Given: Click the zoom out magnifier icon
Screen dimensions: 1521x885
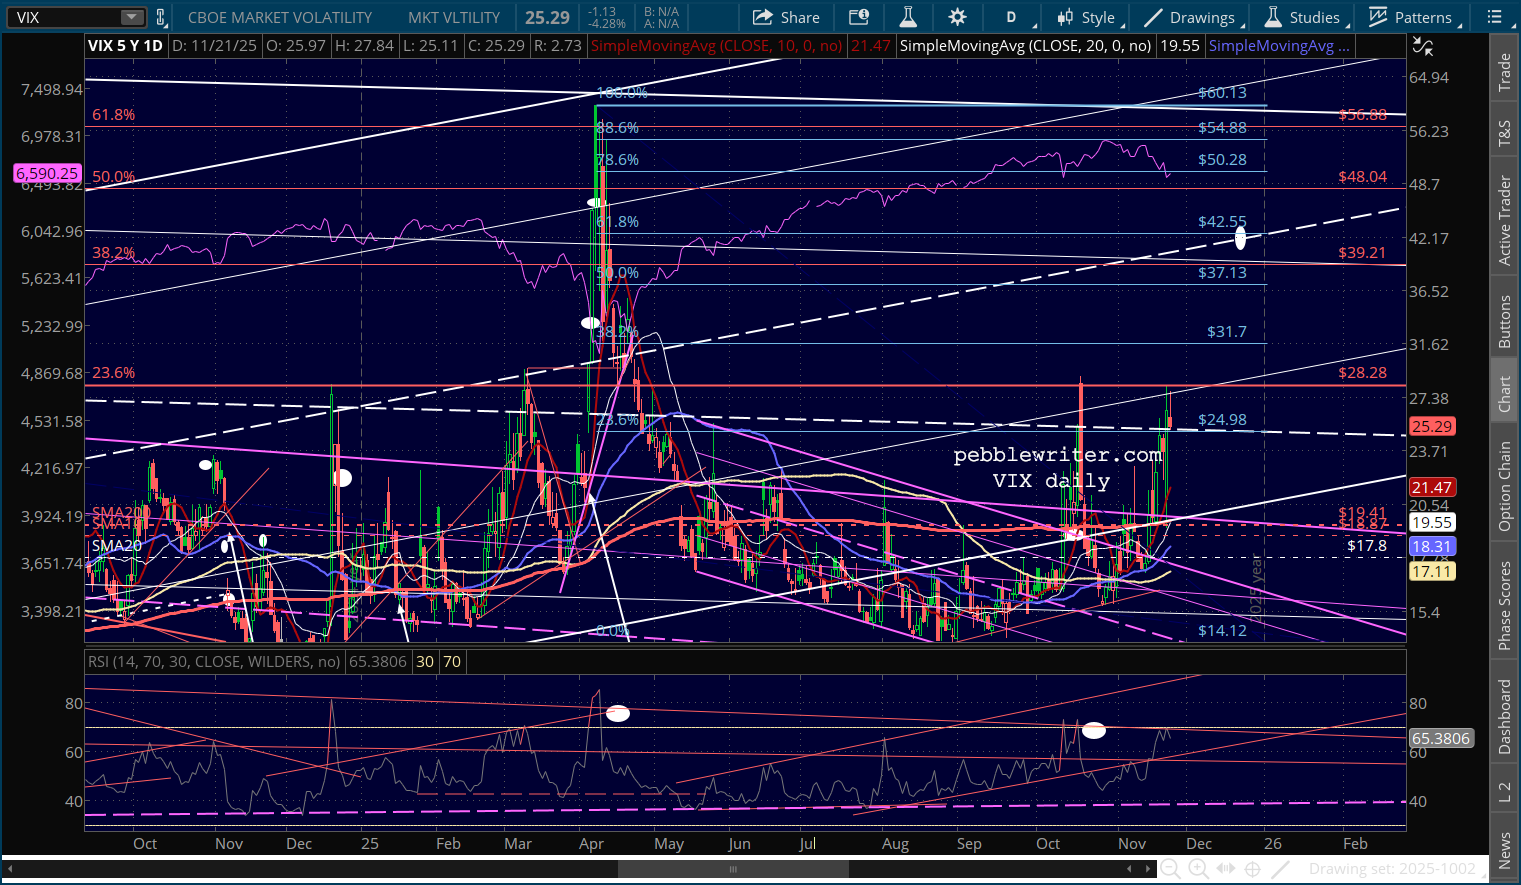Looking at the screenshot, I should point(1169,869).
